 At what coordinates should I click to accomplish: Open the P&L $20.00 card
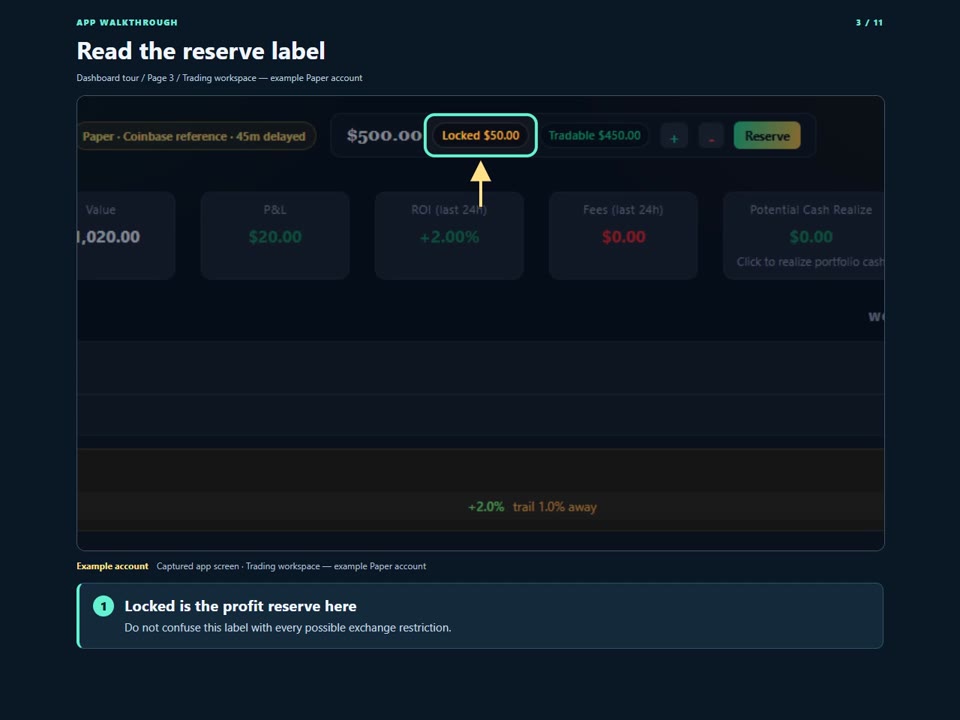click(275, 236)
